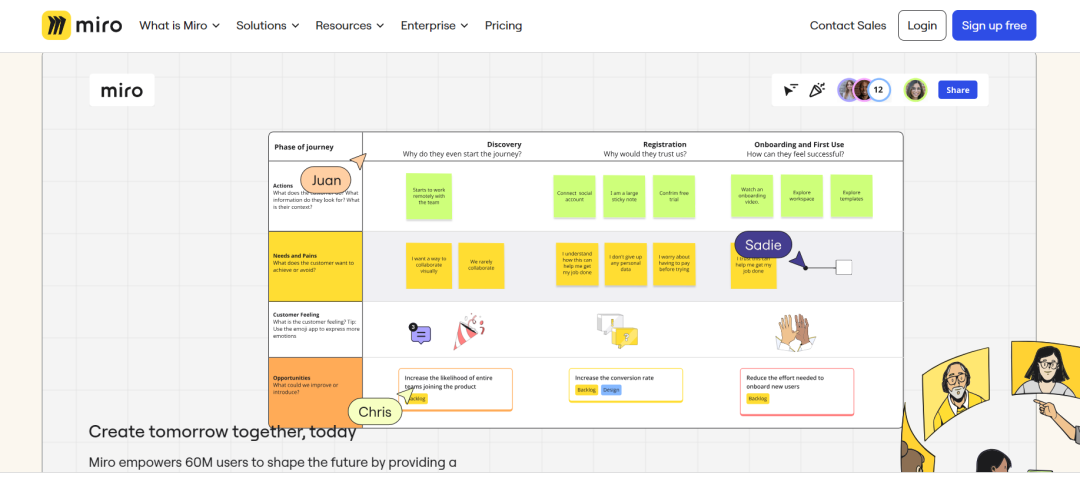1080x478 pixels.
Task: Select the Chris cursor label
Action: pos(375,412)
